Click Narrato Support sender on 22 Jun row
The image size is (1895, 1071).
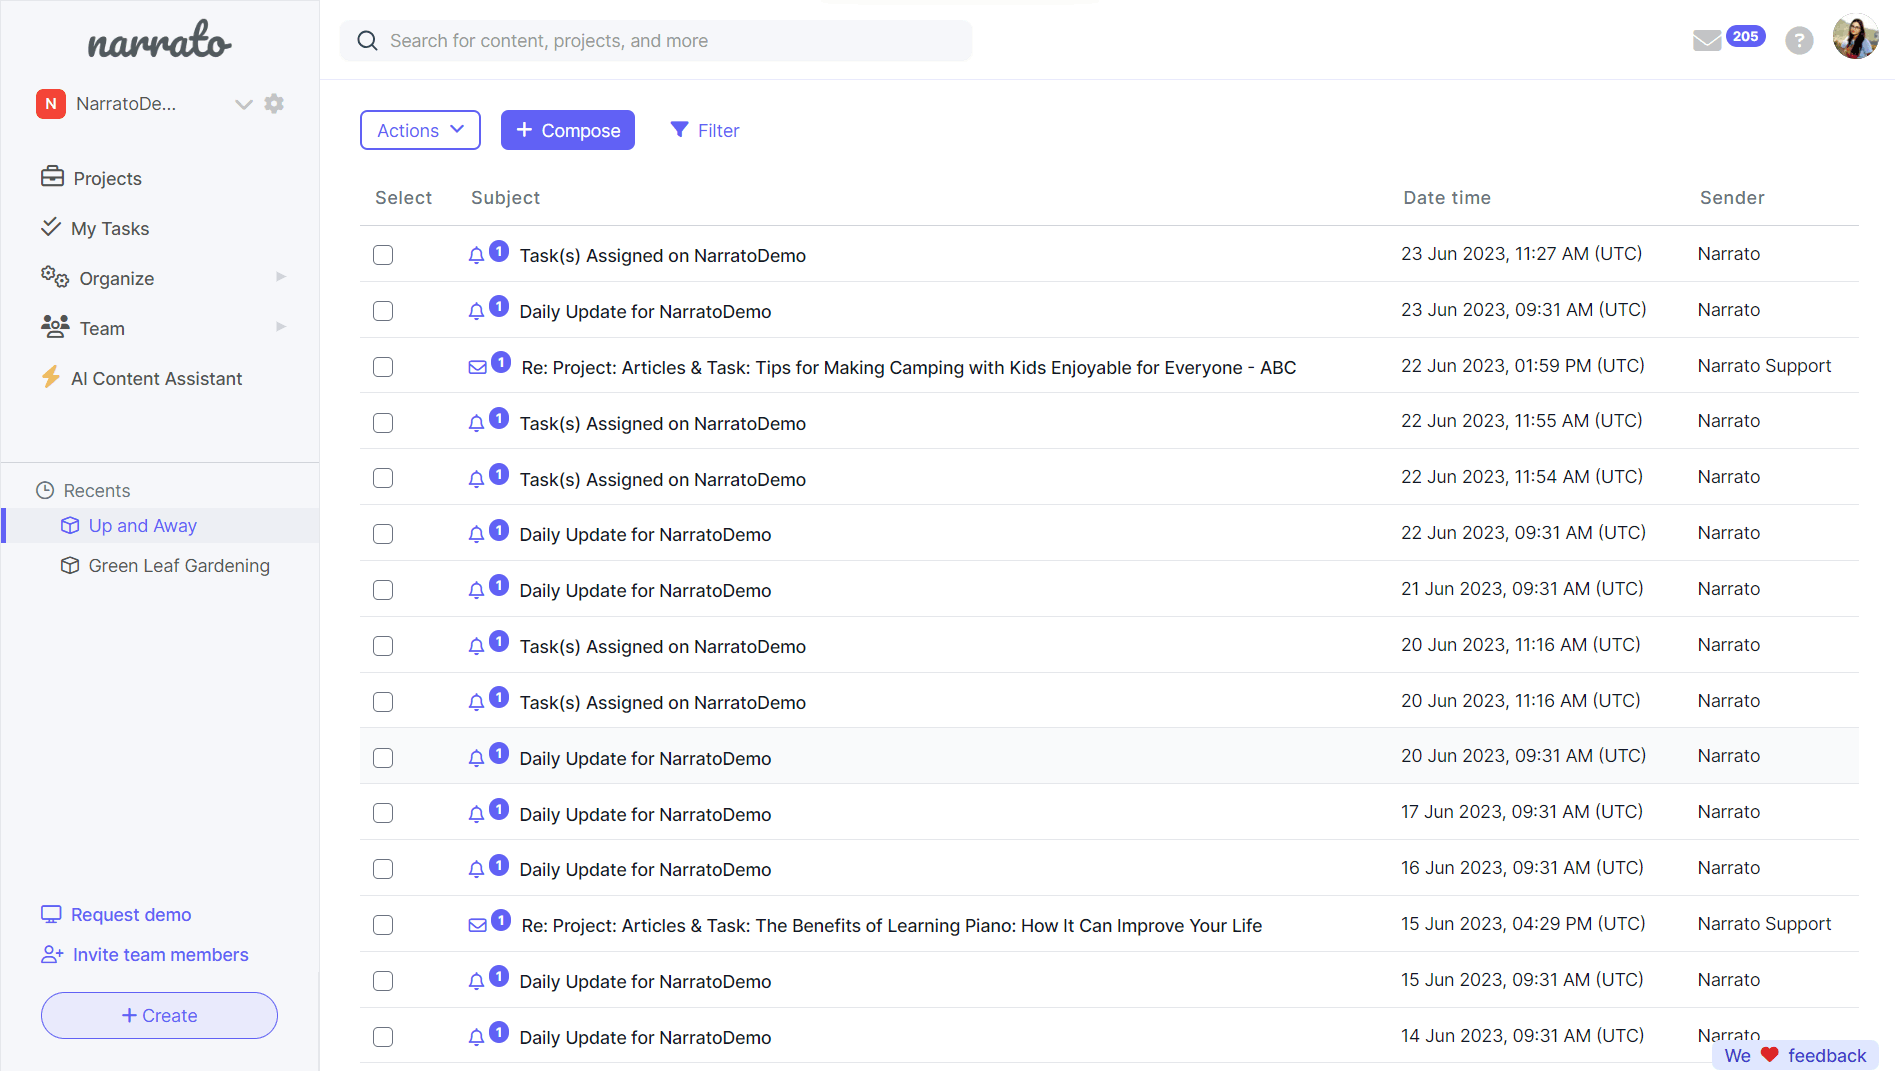(1764, 365)
